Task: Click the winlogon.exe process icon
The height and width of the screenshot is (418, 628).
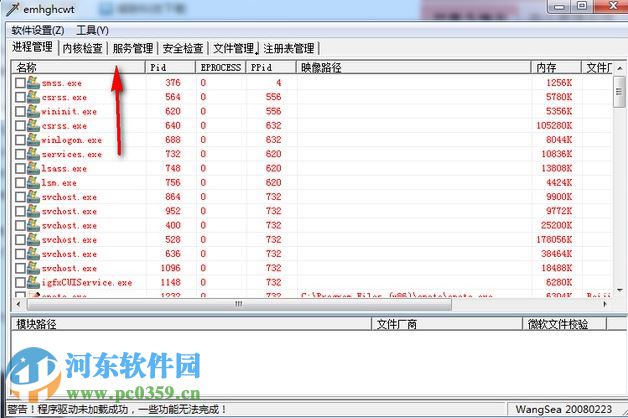Action: point(33,140)
